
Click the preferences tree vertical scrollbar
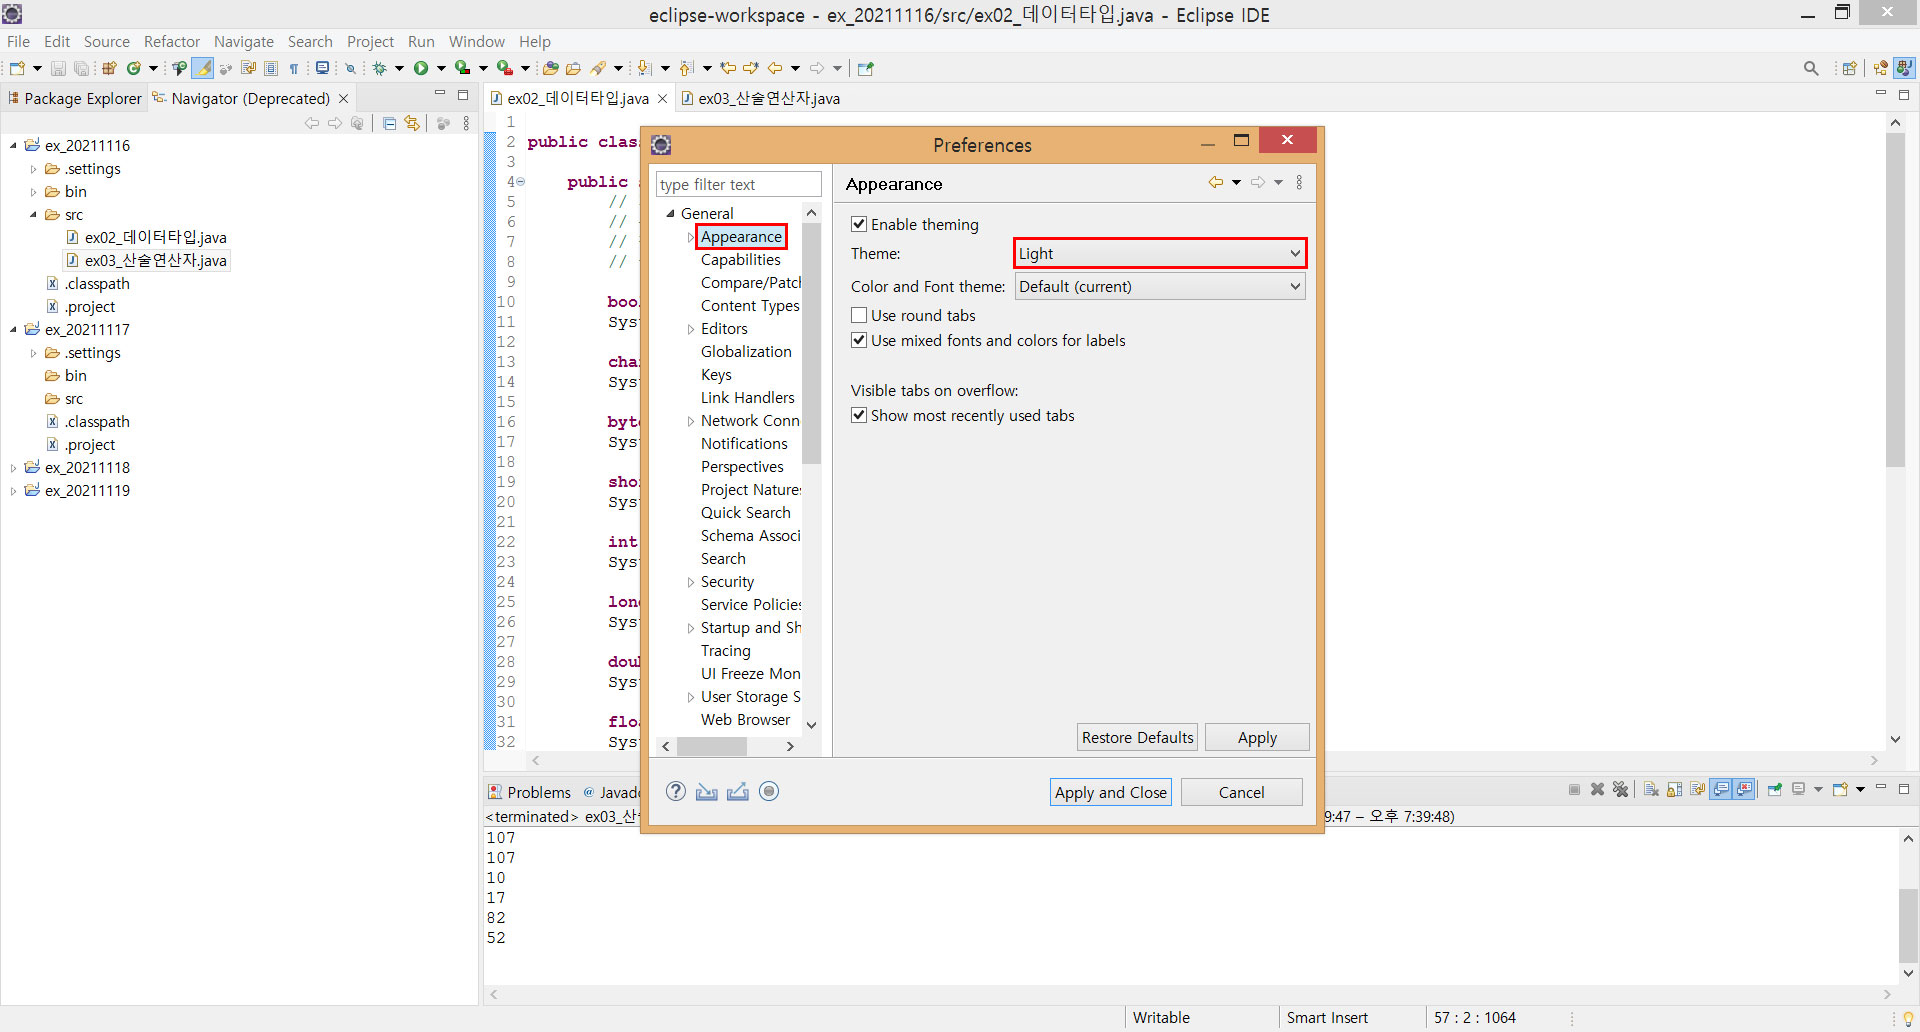pyautogui.click(x=811, y=345)
